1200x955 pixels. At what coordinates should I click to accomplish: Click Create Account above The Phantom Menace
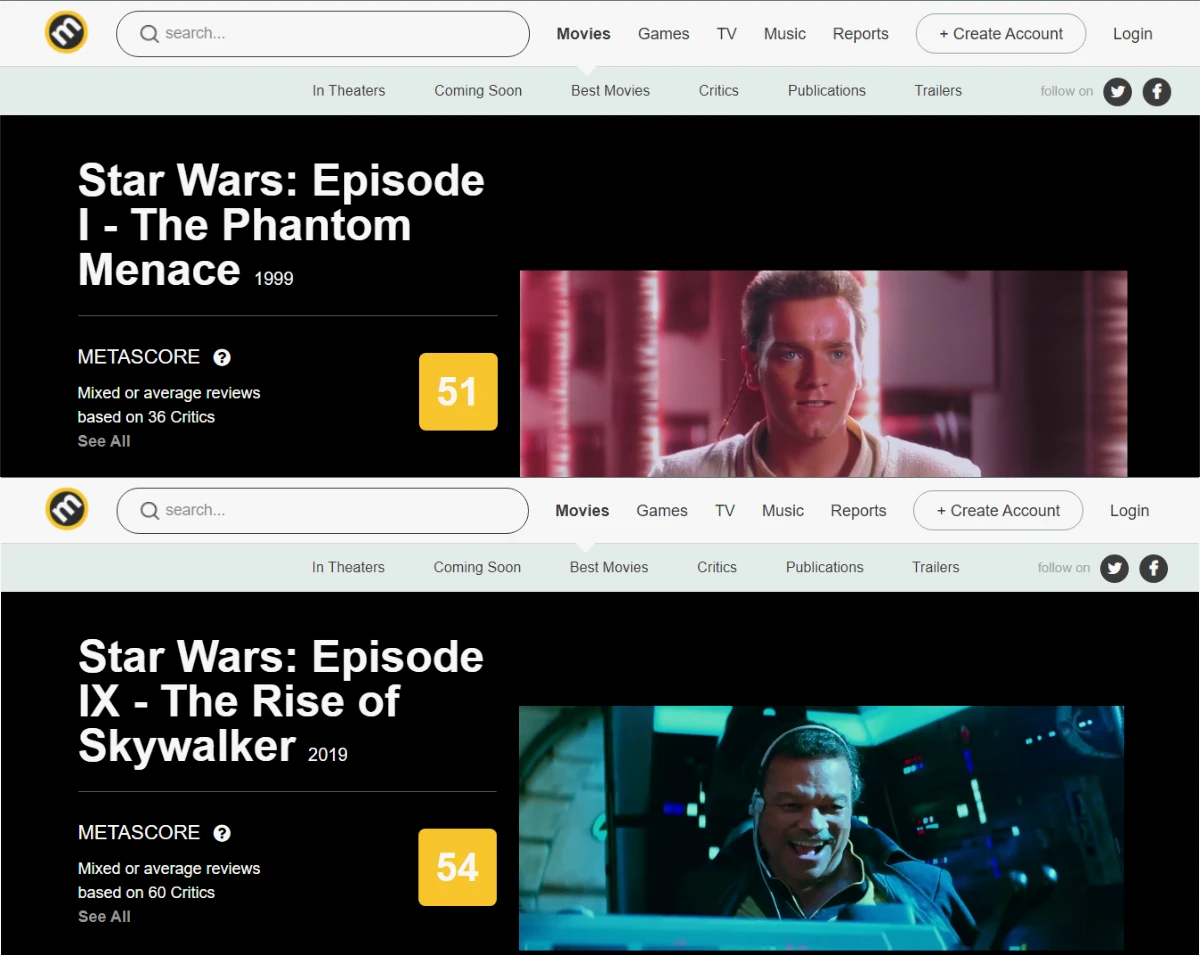pyautogui.click(x=1001, y=34)
